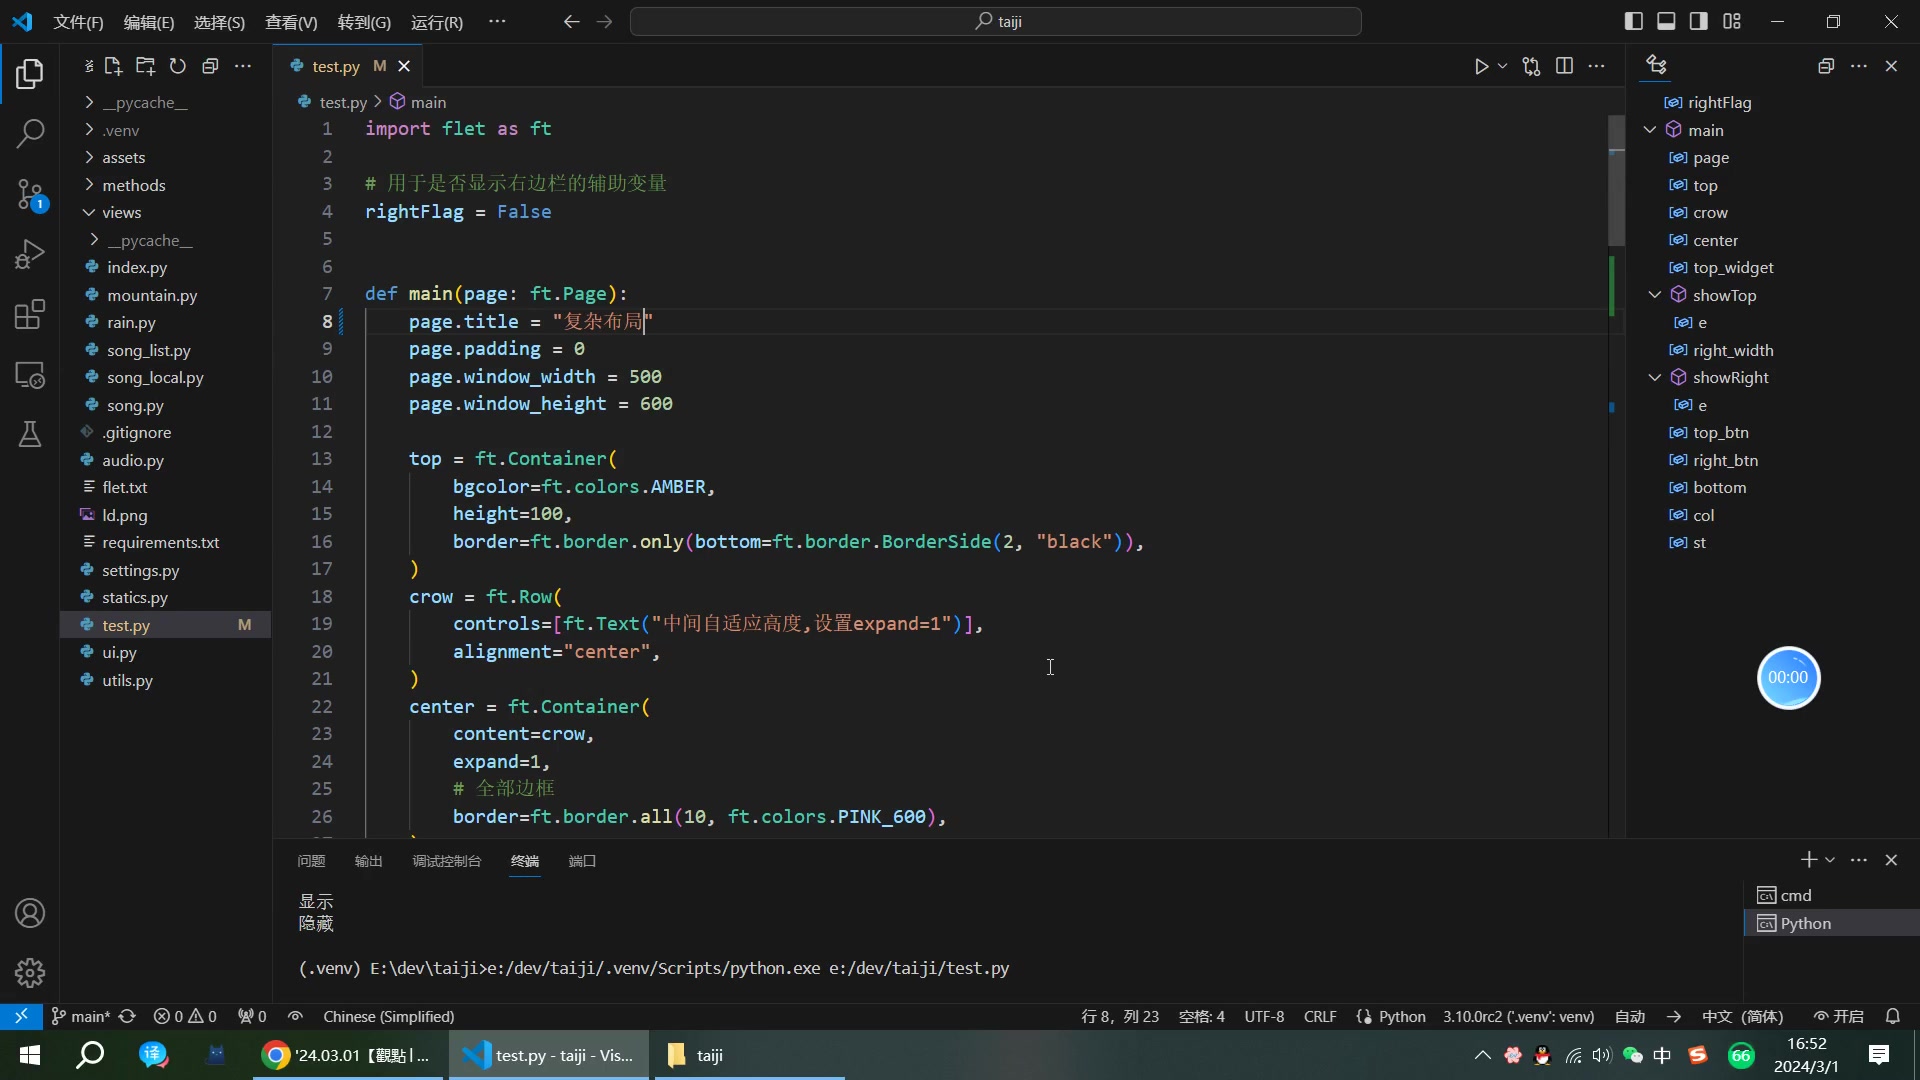Viewport: 1920px width, 1080px height.
Task: Click the New File icon in explorer
Action: [113, 66]
